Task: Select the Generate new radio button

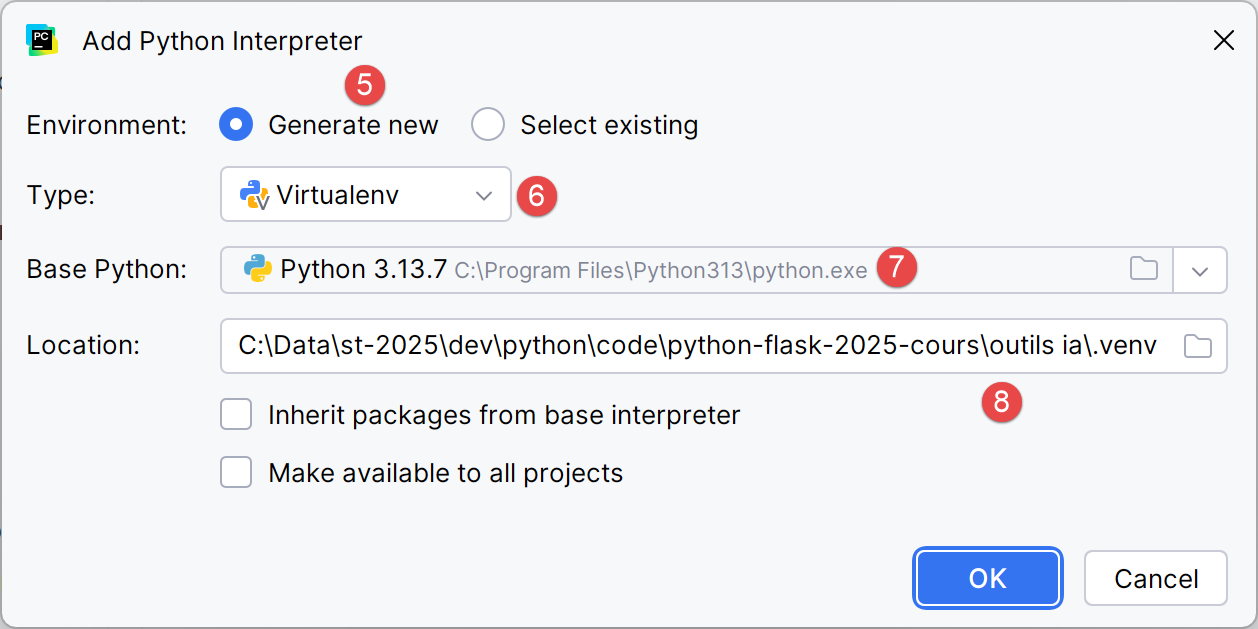Action: pos(236,125)
